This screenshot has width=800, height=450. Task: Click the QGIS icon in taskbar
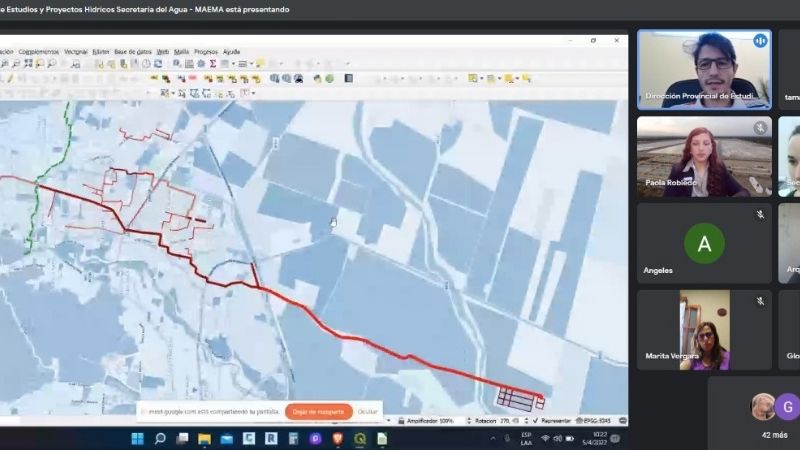click(360, 438)
